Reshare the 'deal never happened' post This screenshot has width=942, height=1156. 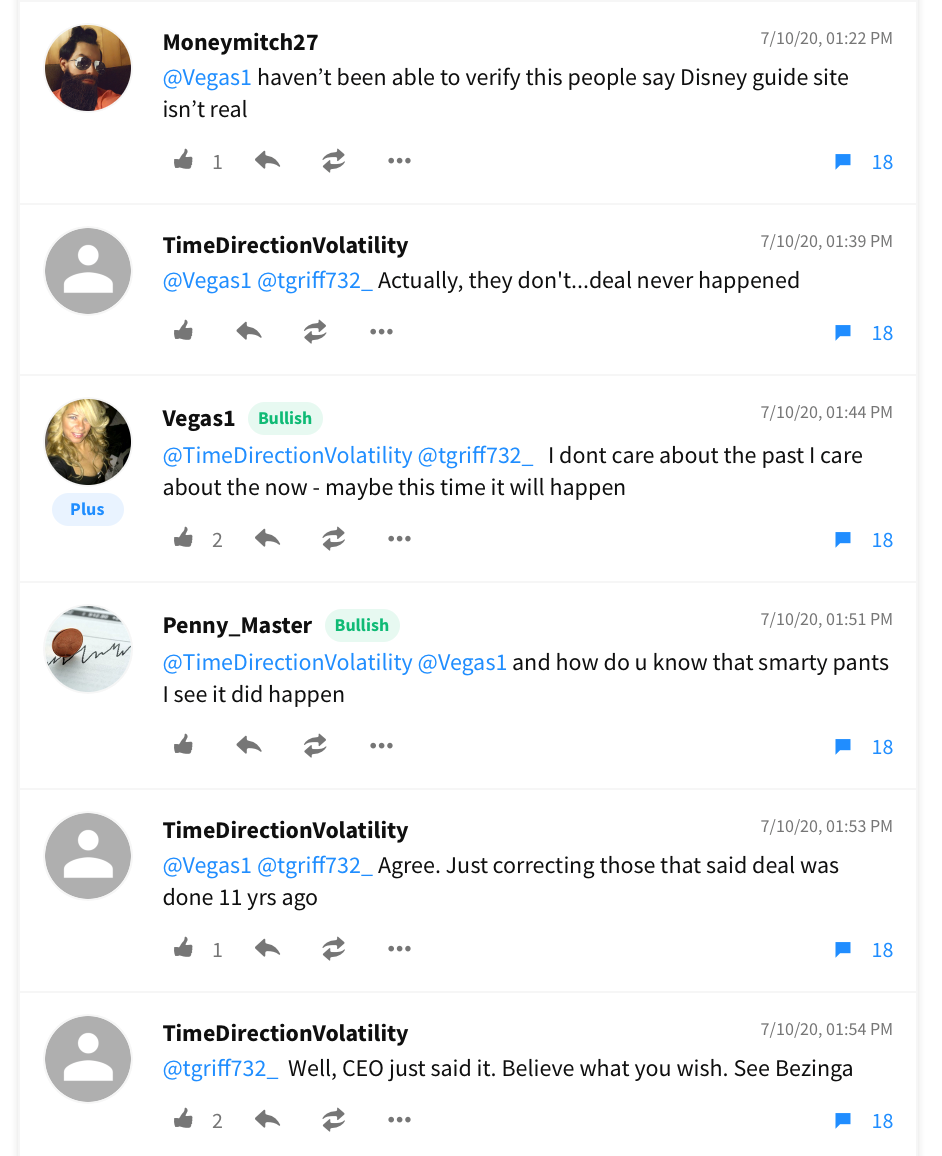315,332
